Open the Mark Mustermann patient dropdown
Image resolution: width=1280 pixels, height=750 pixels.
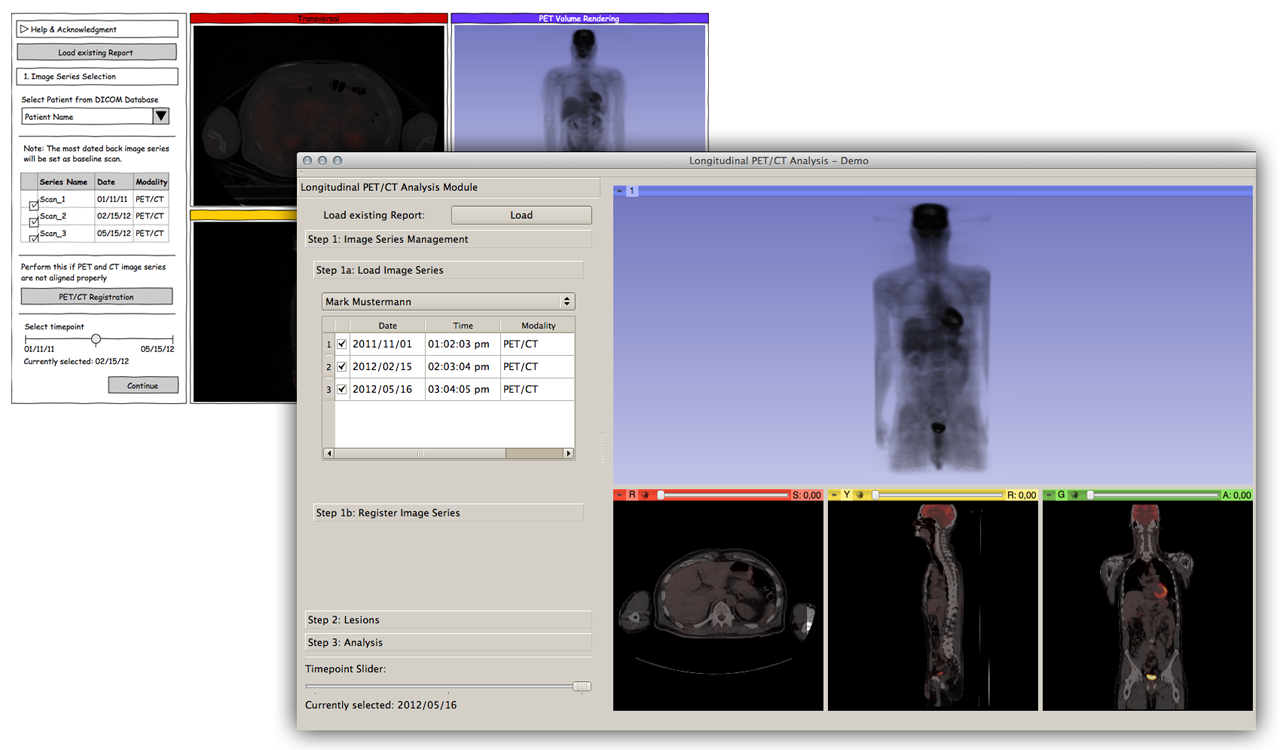[448, 301]
